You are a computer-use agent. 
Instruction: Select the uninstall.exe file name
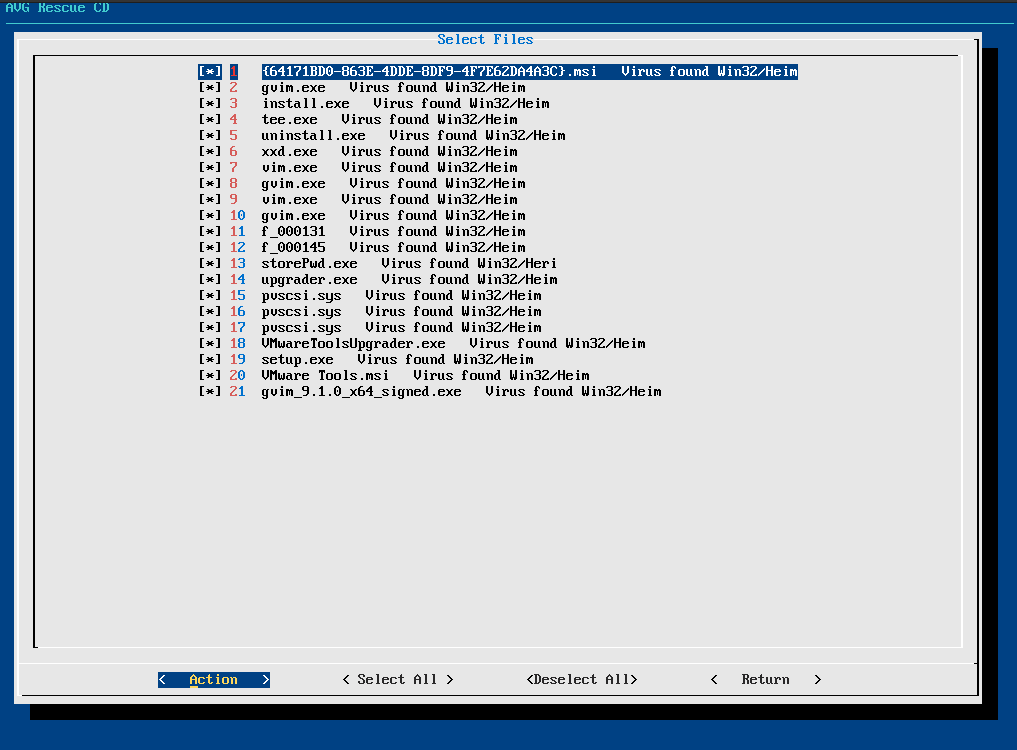pyautogui.click(x=313, y=136)
